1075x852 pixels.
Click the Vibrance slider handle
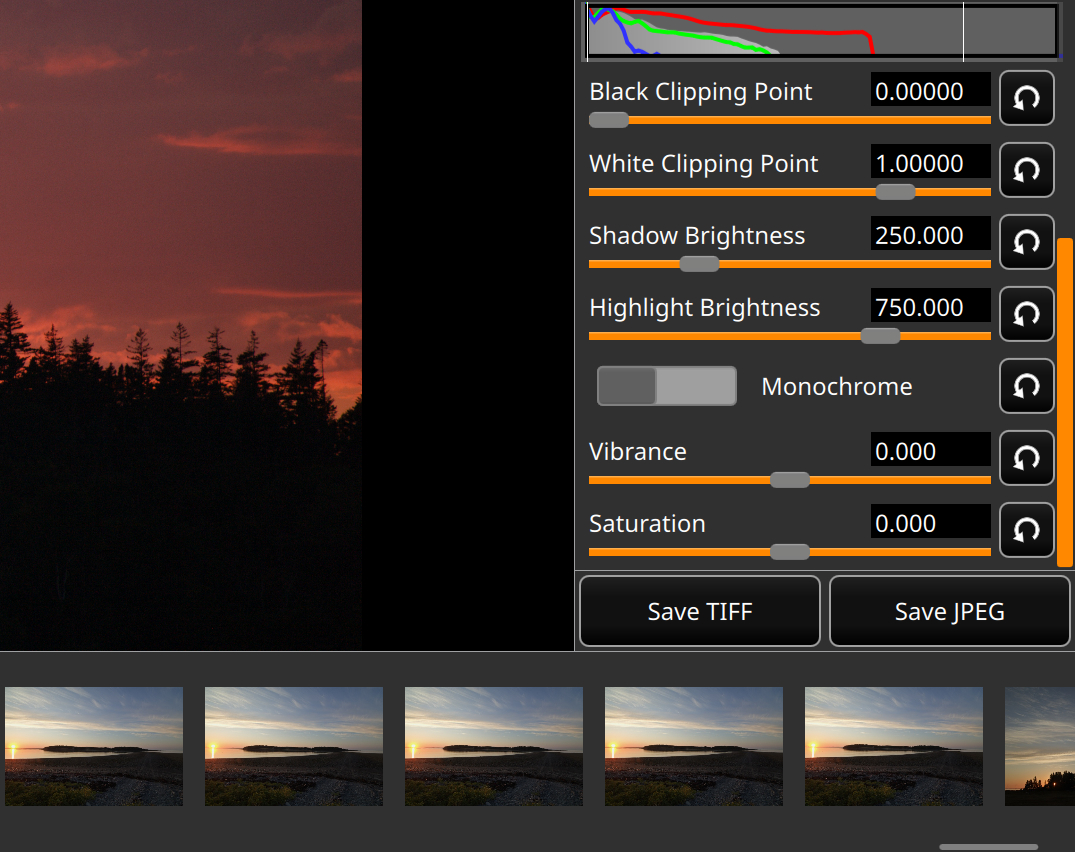(790, 480)
